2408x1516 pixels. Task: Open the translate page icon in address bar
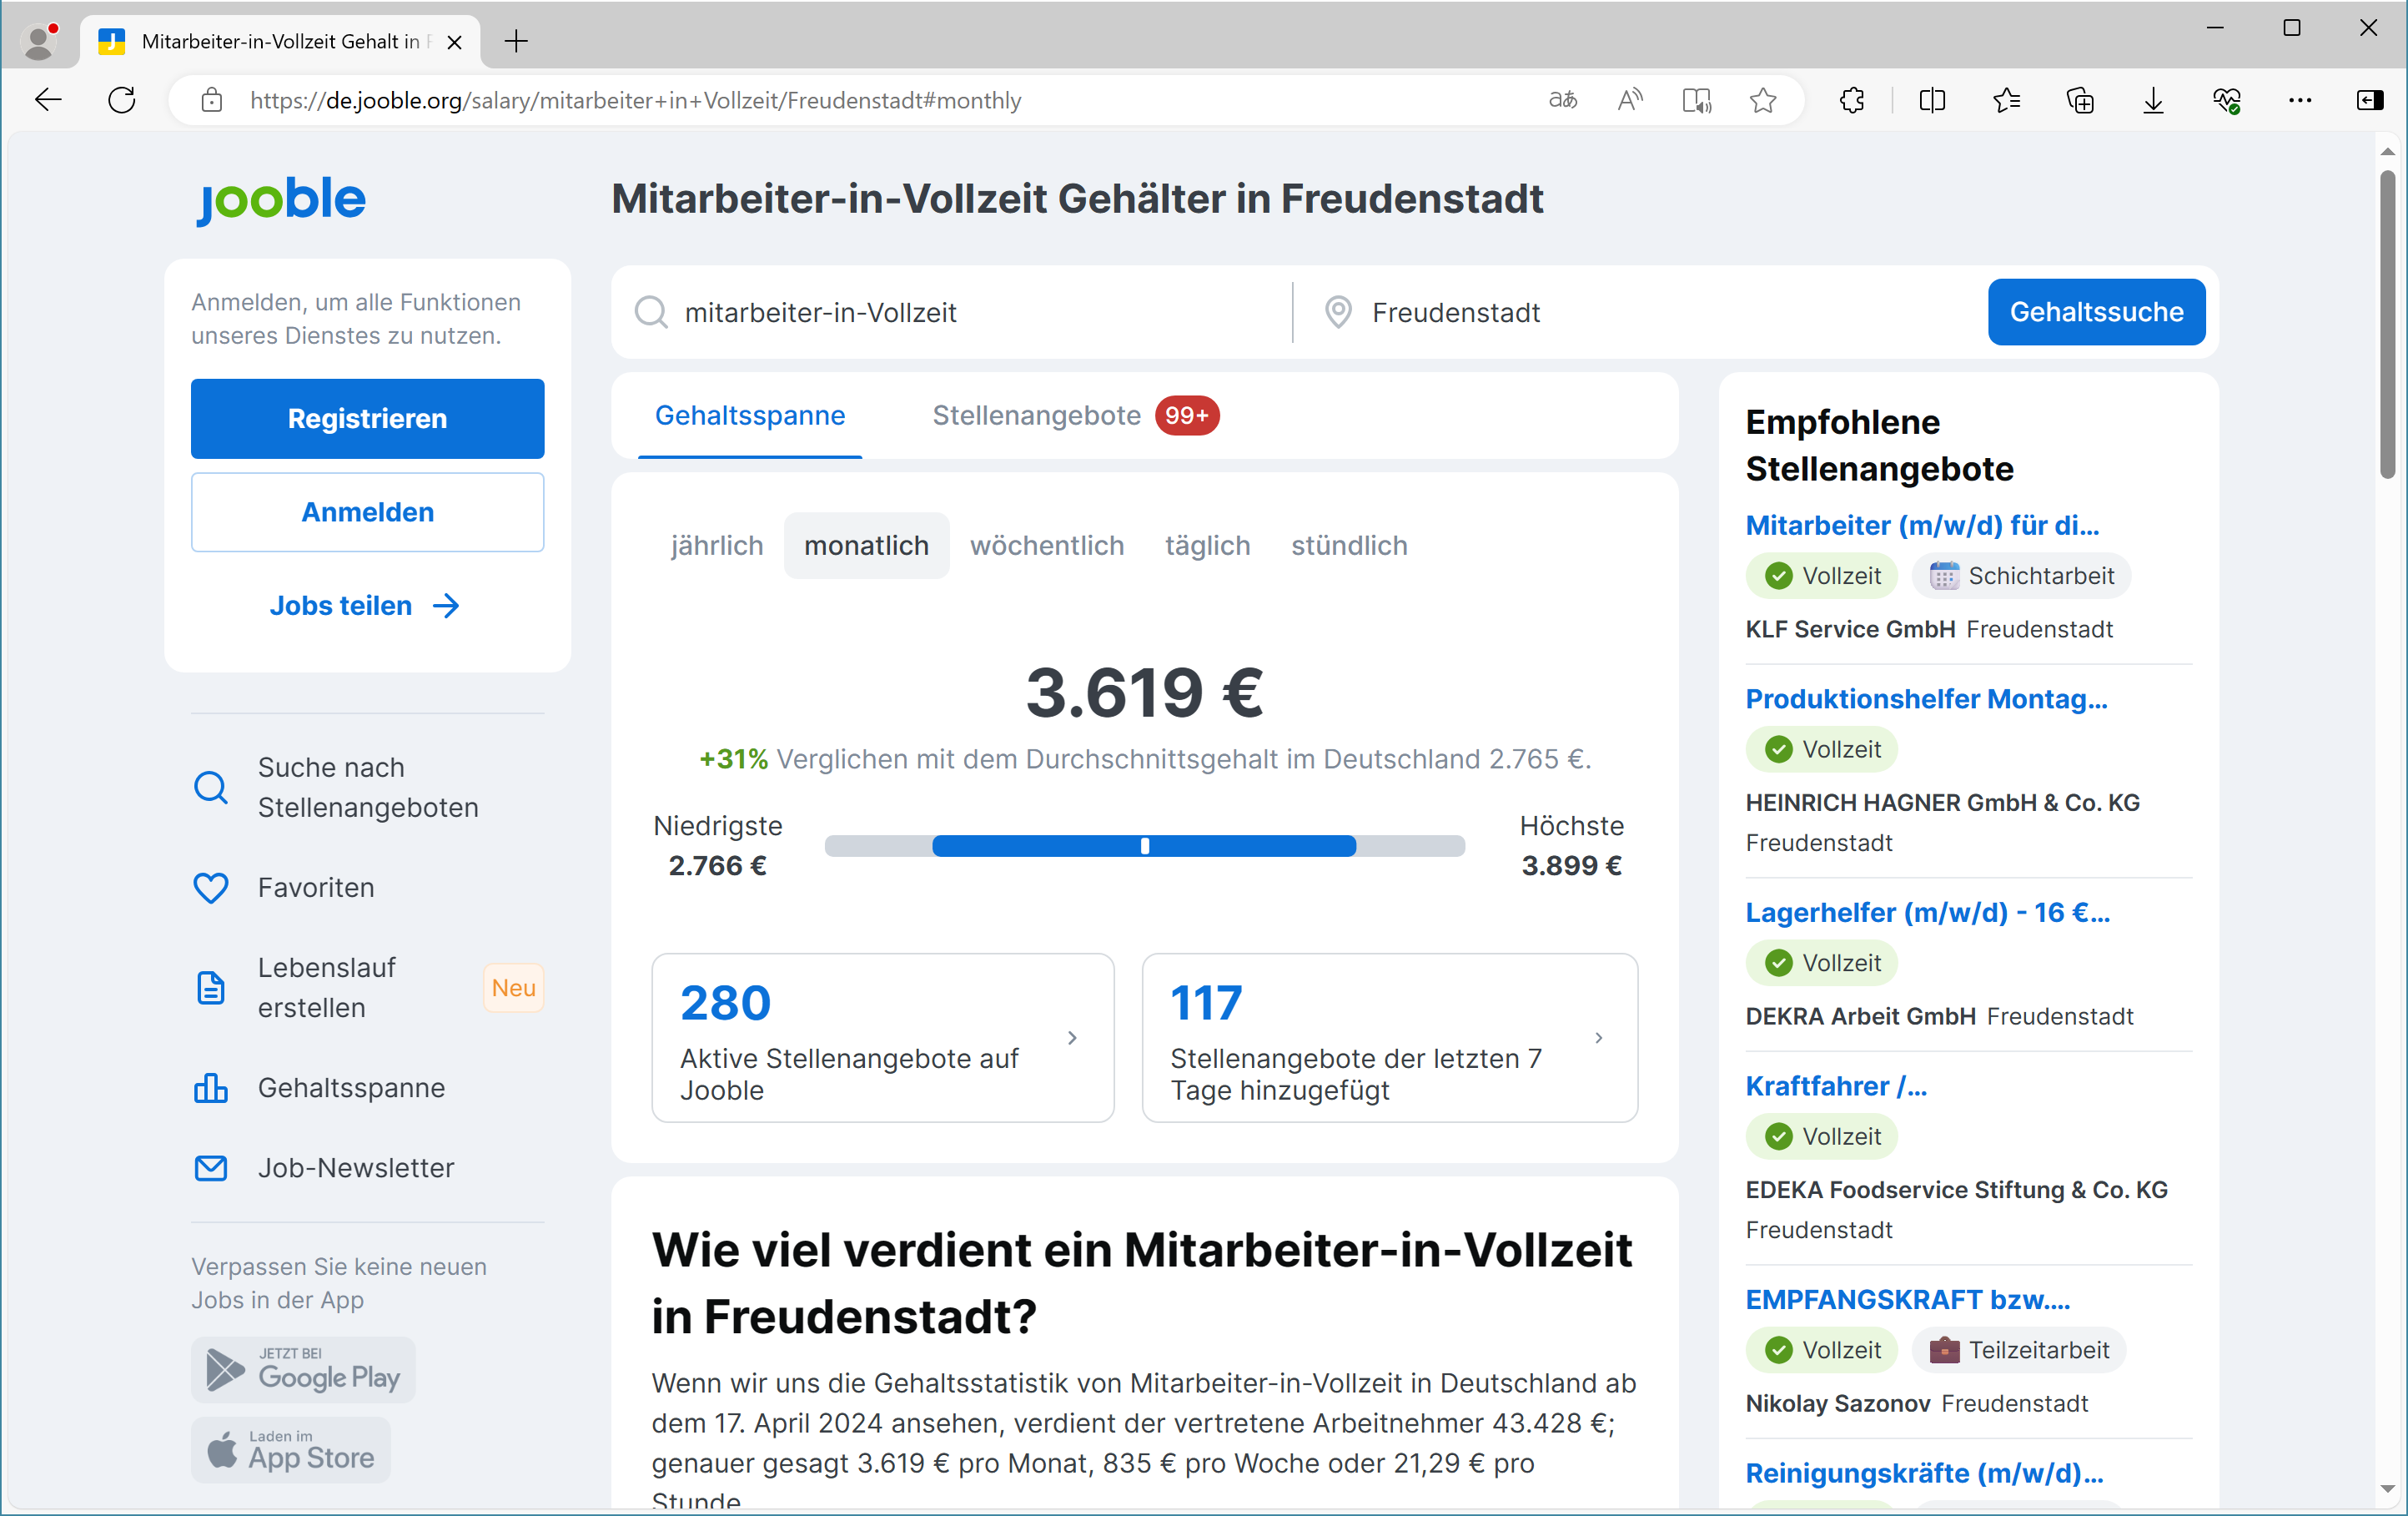(1563, 100)
